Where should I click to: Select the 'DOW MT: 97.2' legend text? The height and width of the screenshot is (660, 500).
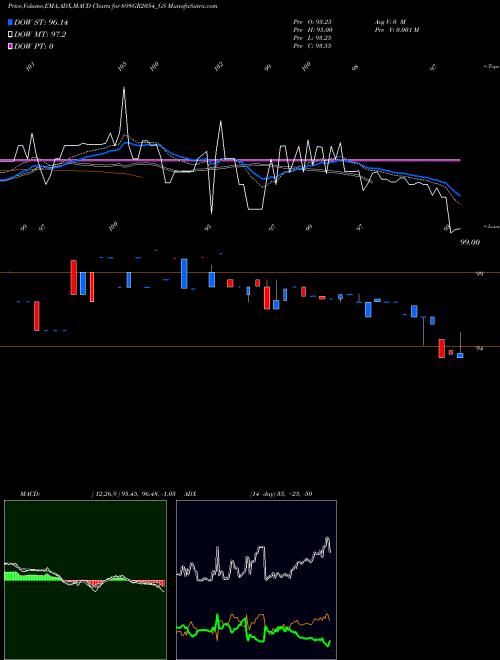click(40, 35)
